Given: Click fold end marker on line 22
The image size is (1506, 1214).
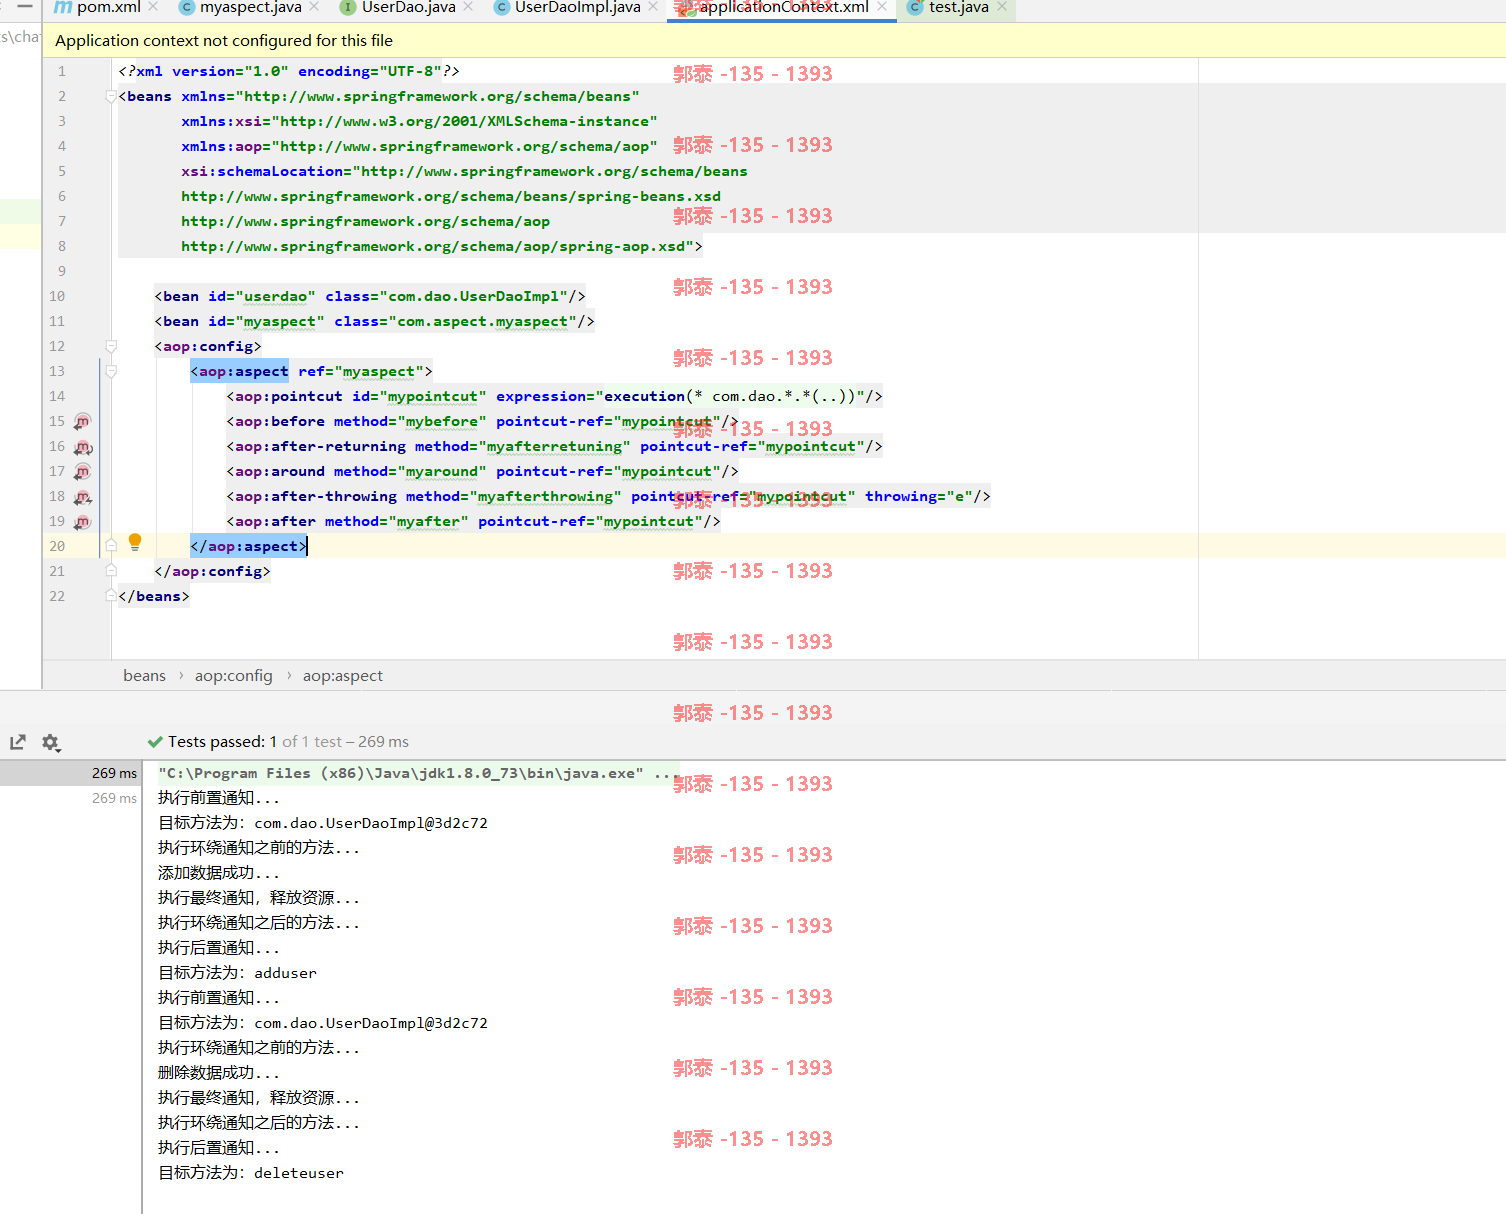Looking at the screenshot, I should 111,596.
